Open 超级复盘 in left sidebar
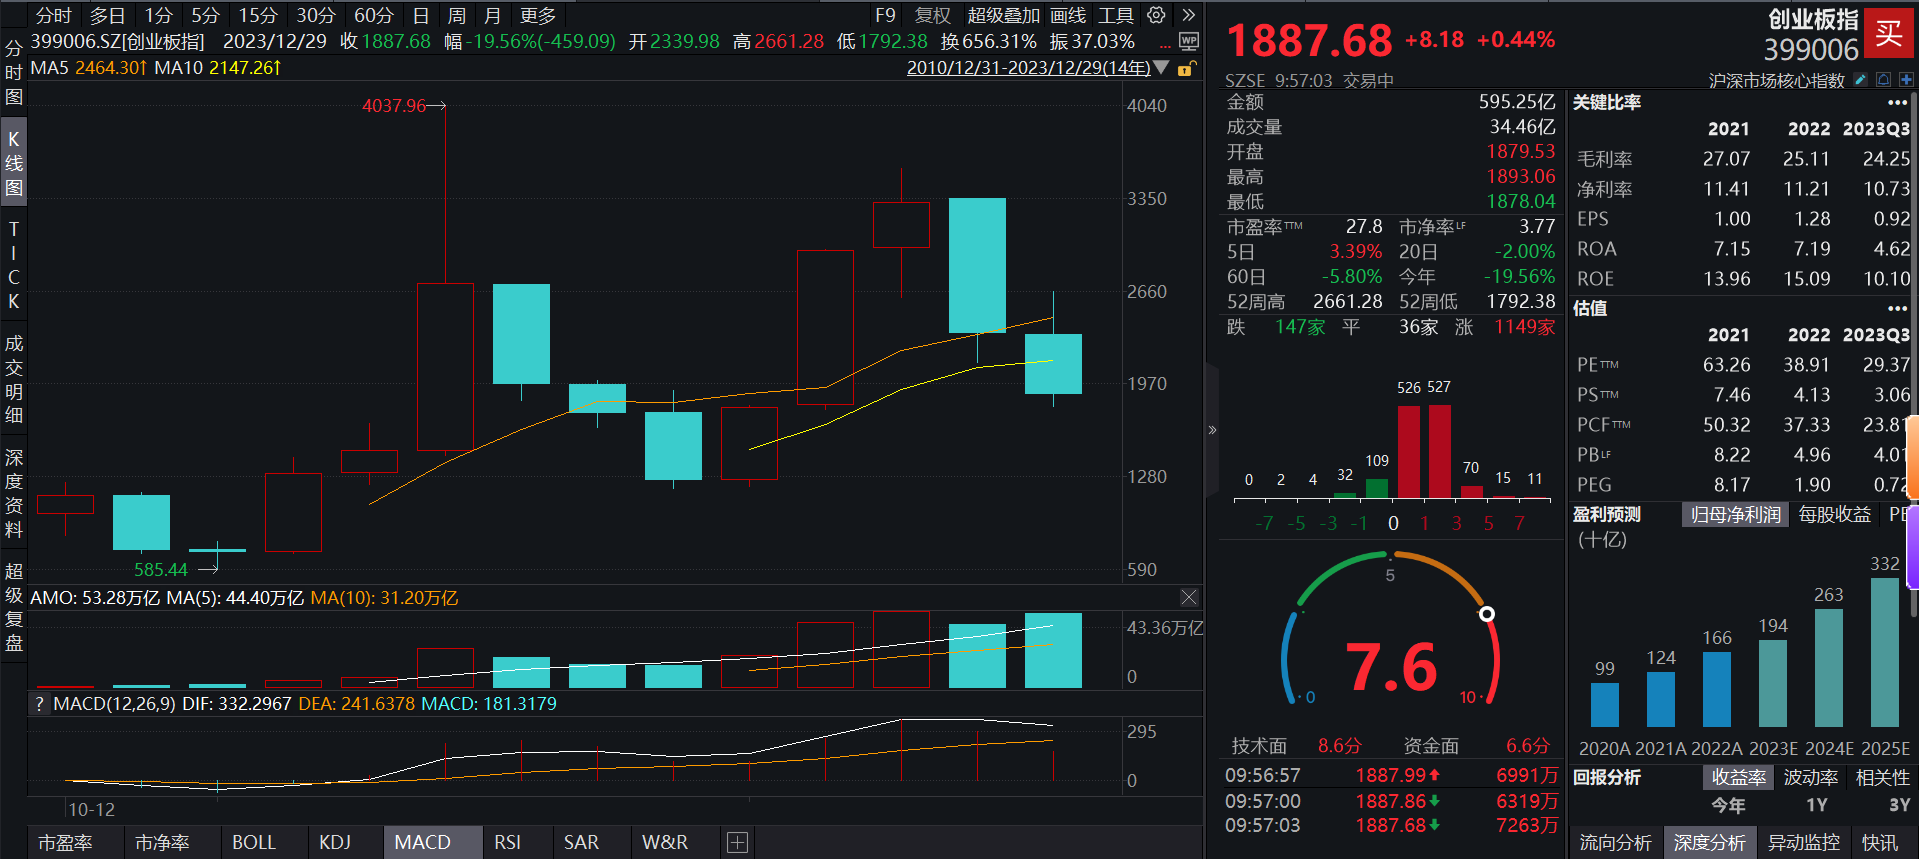 point(14,607)
